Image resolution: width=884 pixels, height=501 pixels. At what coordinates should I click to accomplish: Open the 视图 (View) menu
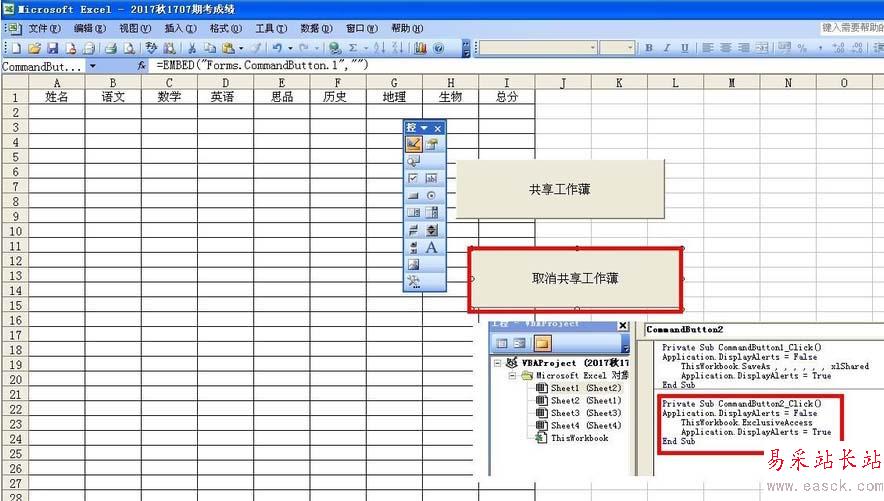(135, 28)
